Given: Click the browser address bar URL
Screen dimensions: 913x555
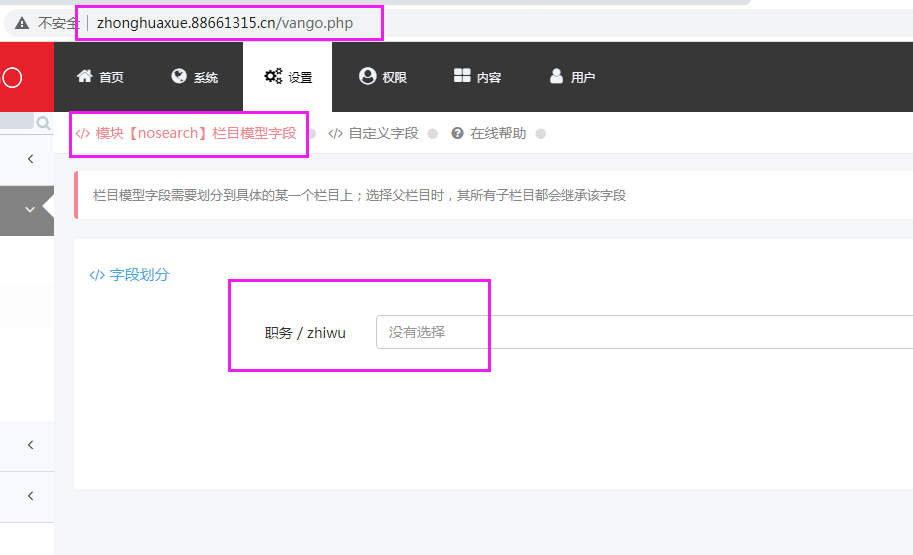Looking at the screenshot, I should [x=225, y=23].
